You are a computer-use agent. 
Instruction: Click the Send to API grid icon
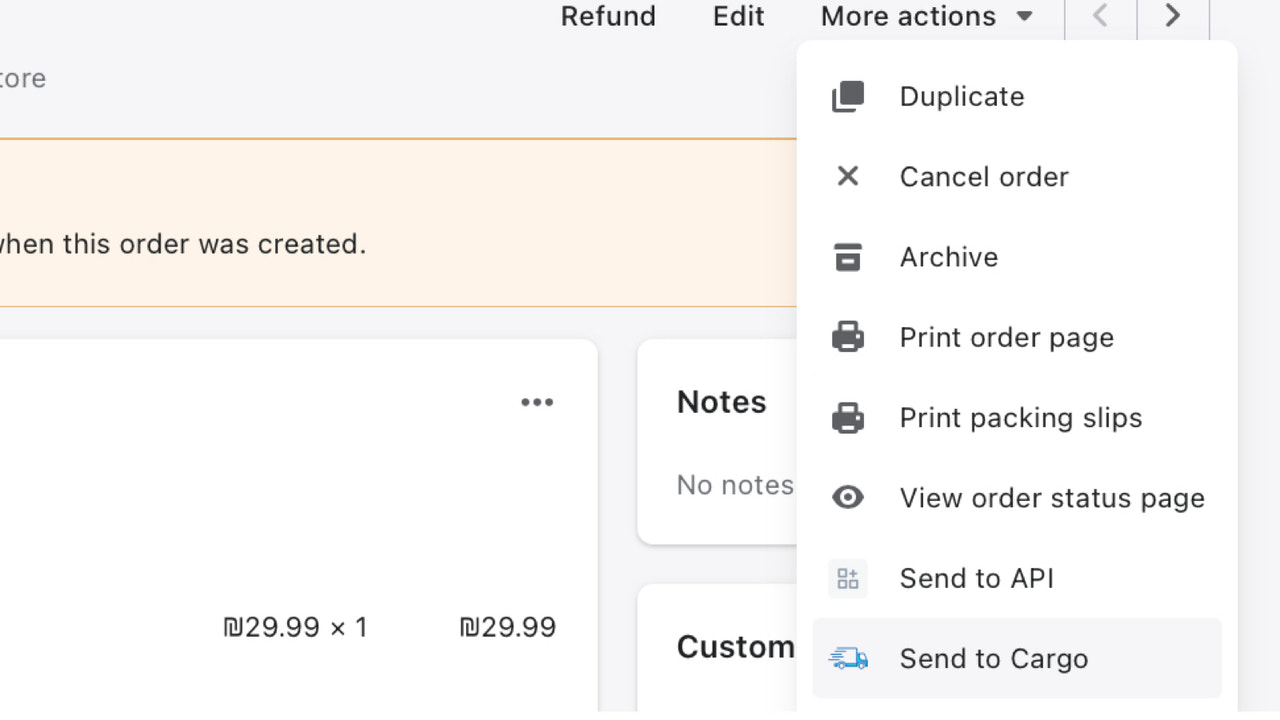point(847,578)
